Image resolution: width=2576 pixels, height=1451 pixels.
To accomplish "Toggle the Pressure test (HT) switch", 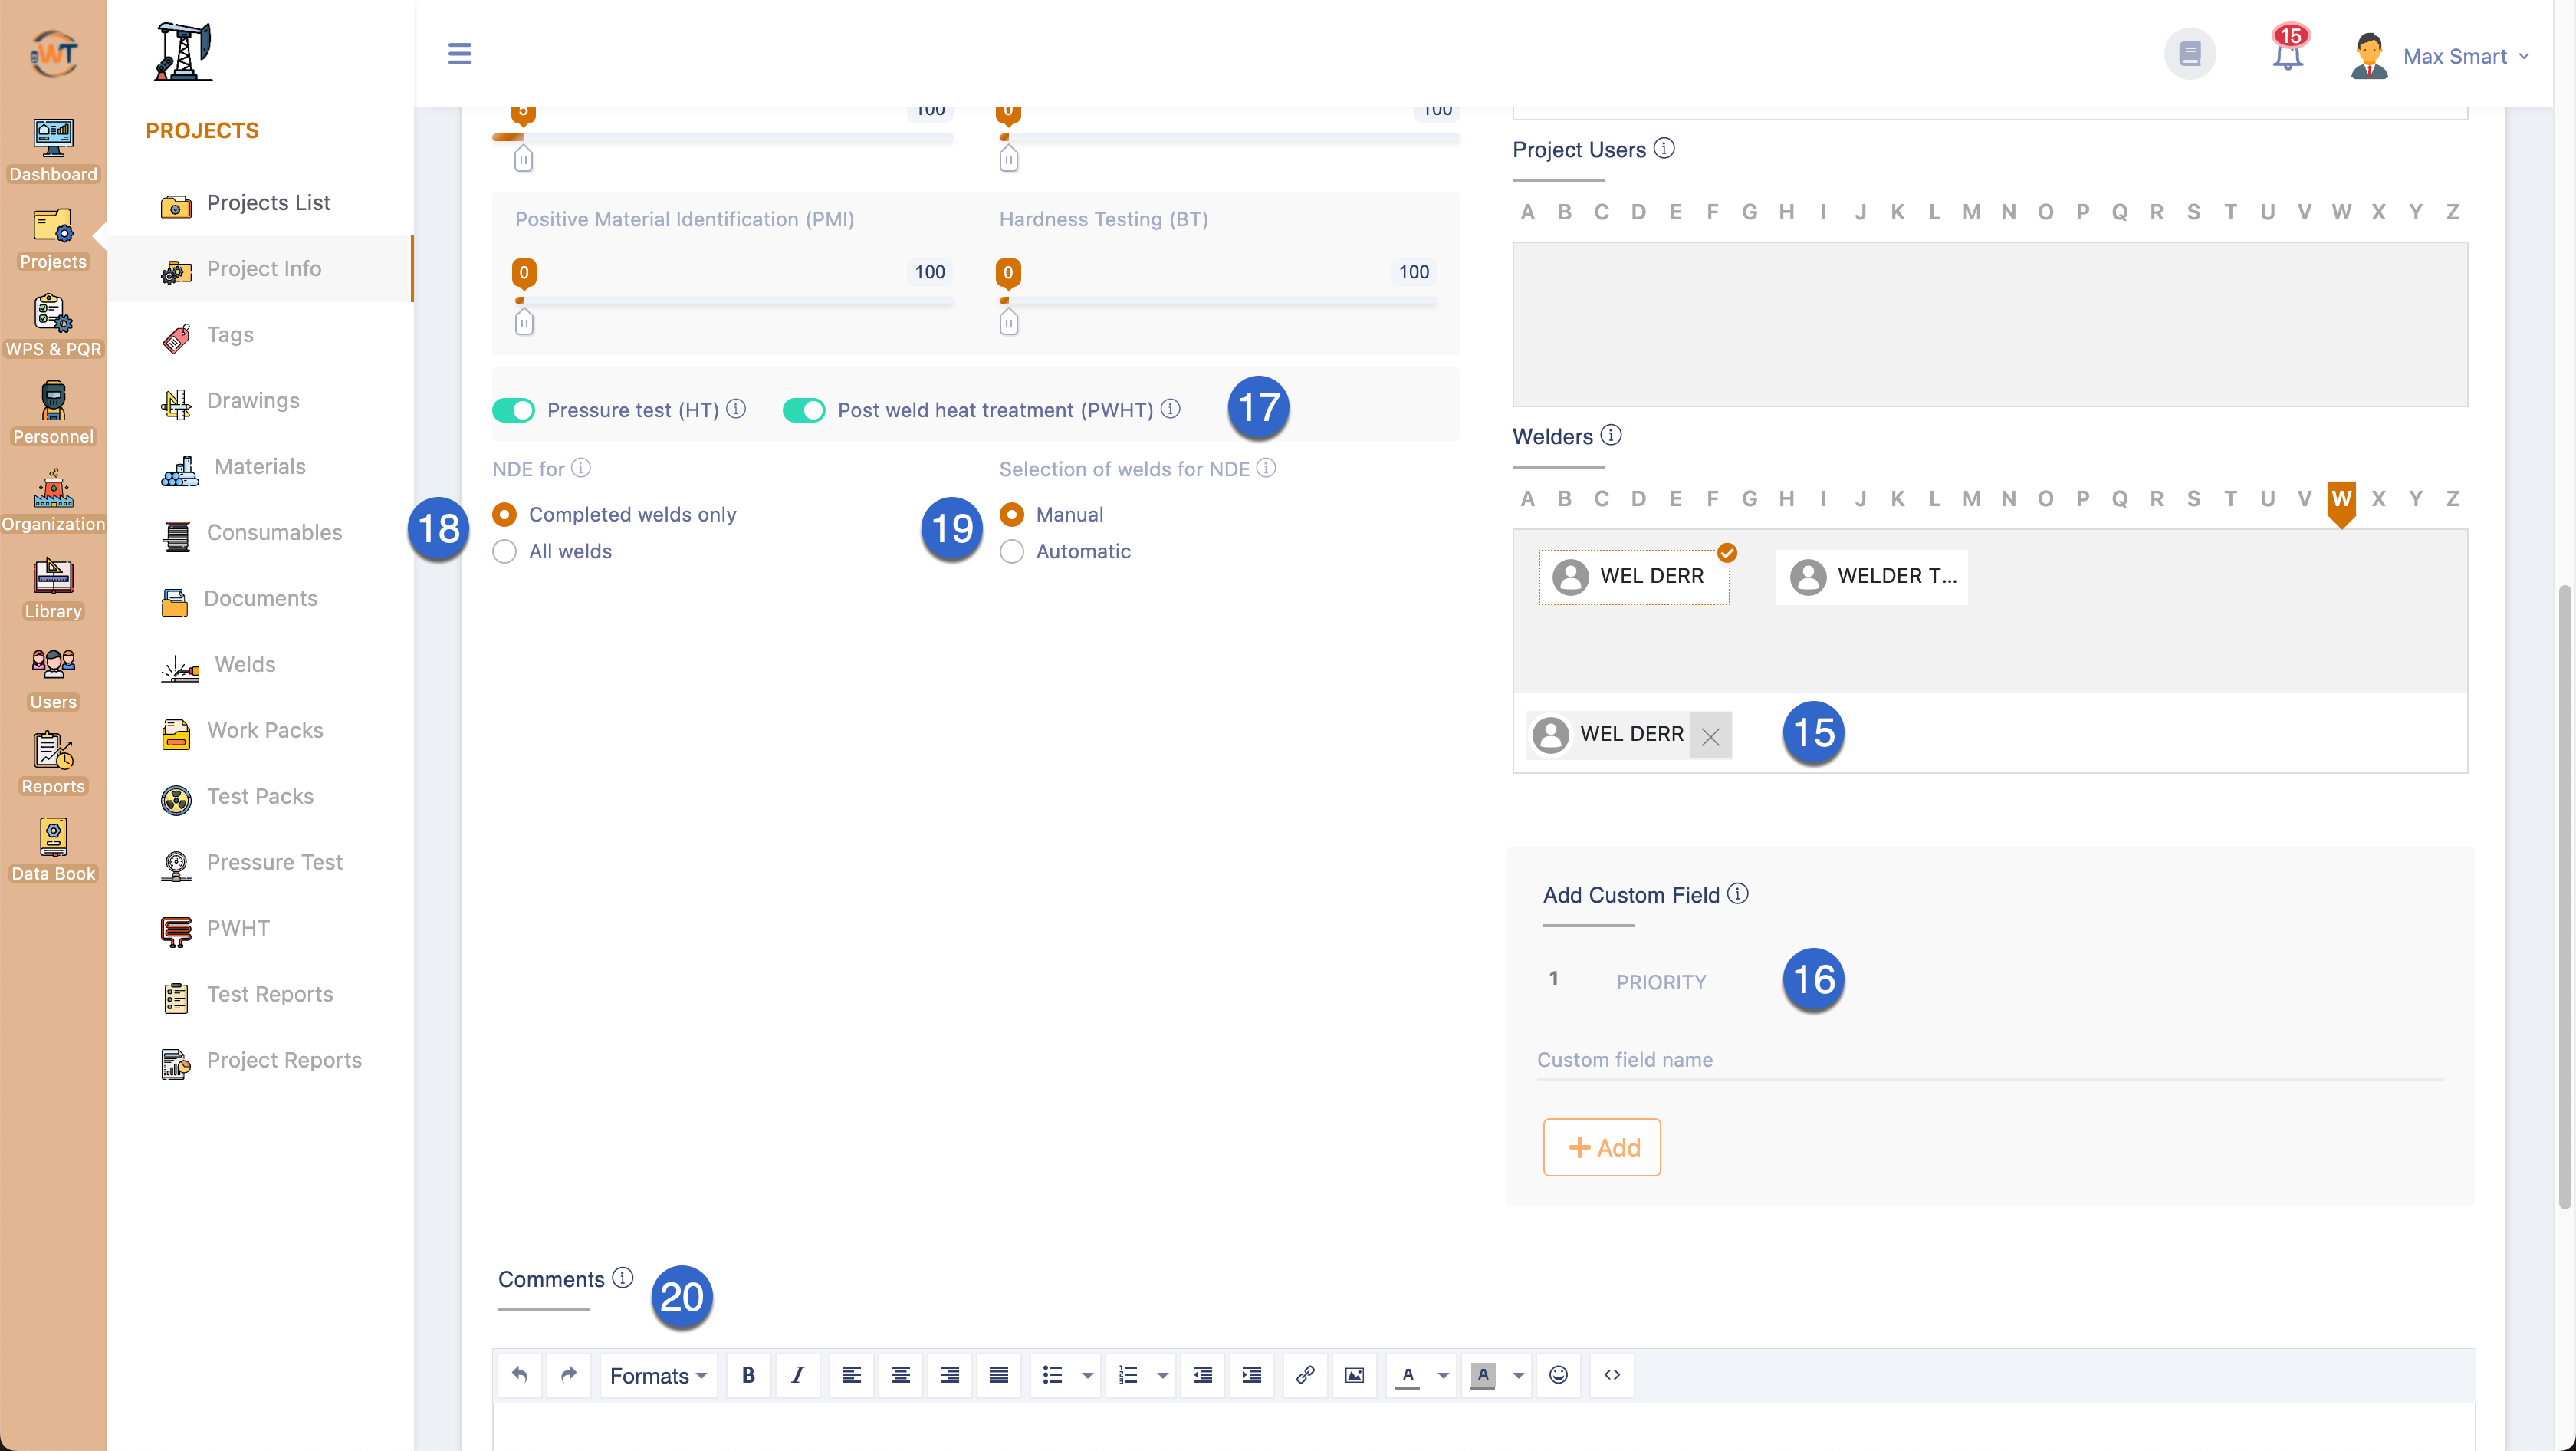I will (513, 410).
